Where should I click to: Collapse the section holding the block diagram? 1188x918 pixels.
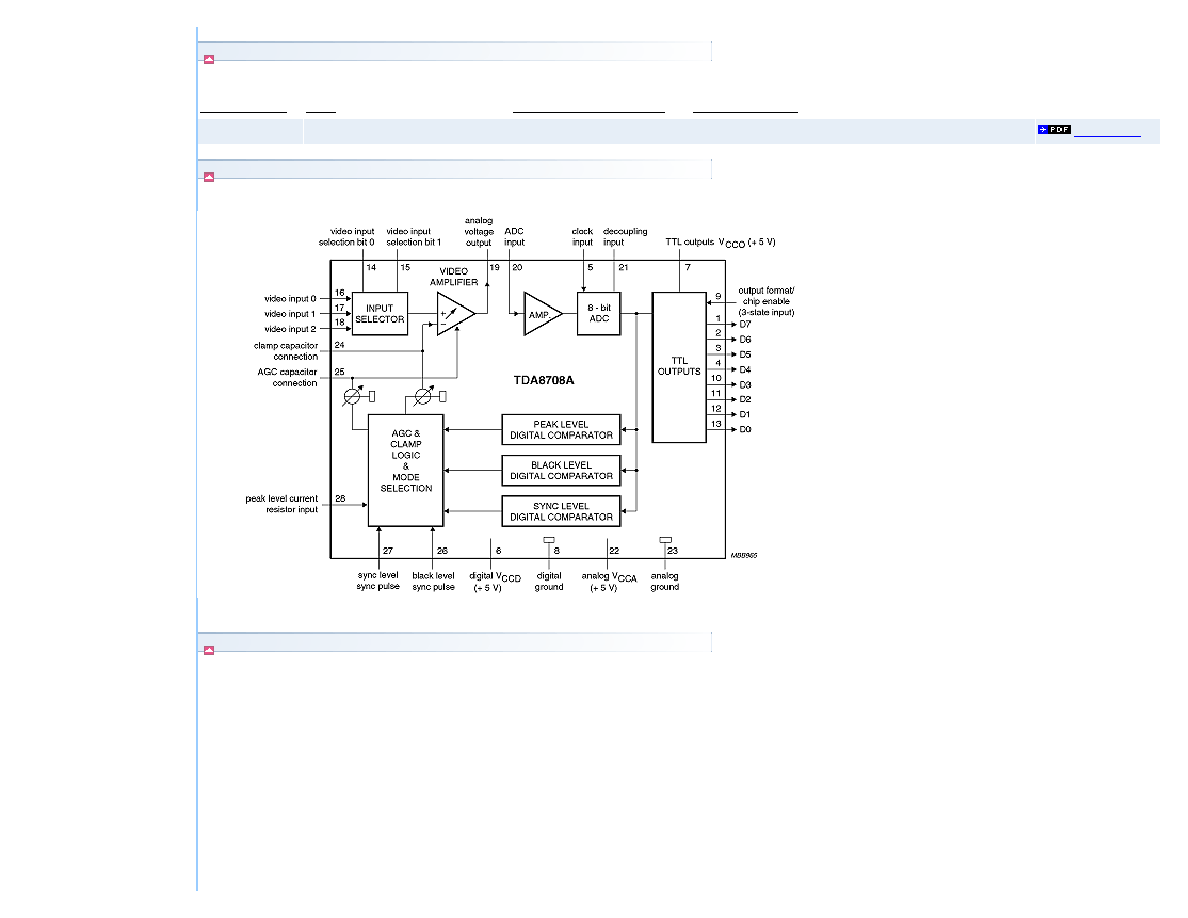209,176
